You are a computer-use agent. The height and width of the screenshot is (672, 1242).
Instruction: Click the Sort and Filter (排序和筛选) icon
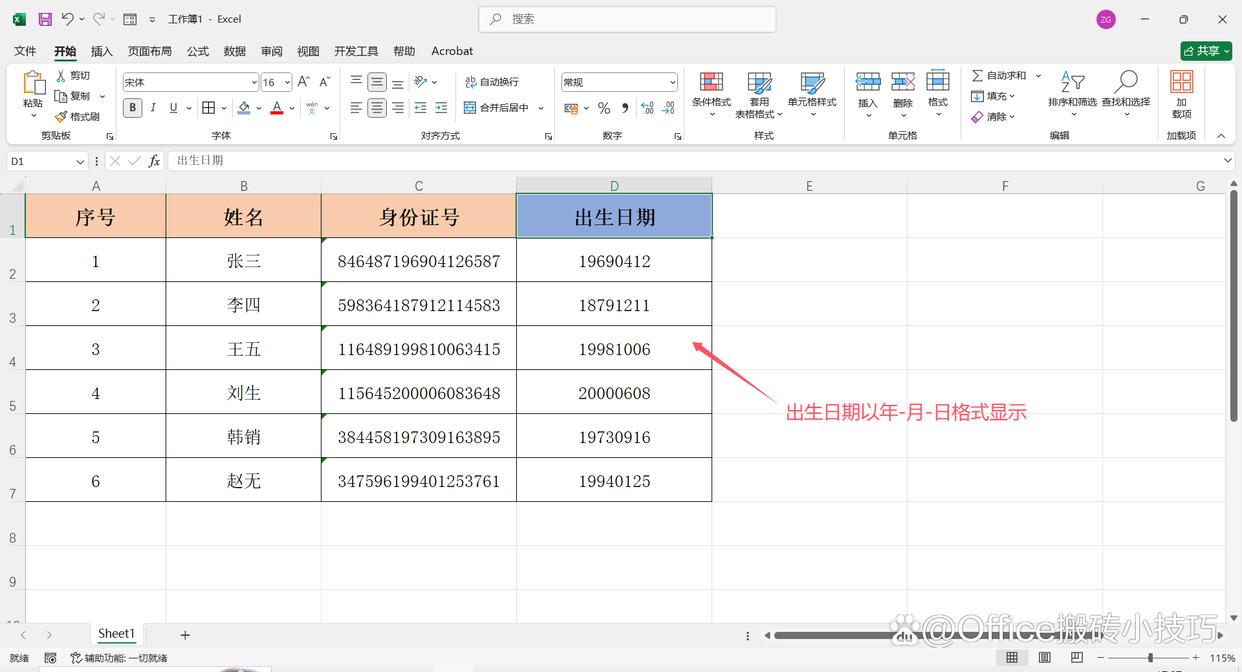pos(1072,82)
